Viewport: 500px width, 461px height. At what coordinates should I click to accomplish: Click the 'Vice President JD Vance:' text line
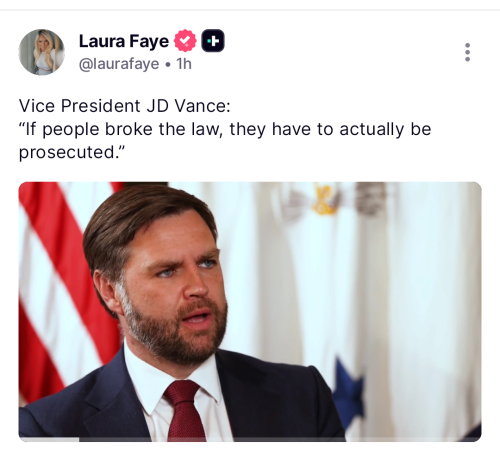click(x=125, y=106)
